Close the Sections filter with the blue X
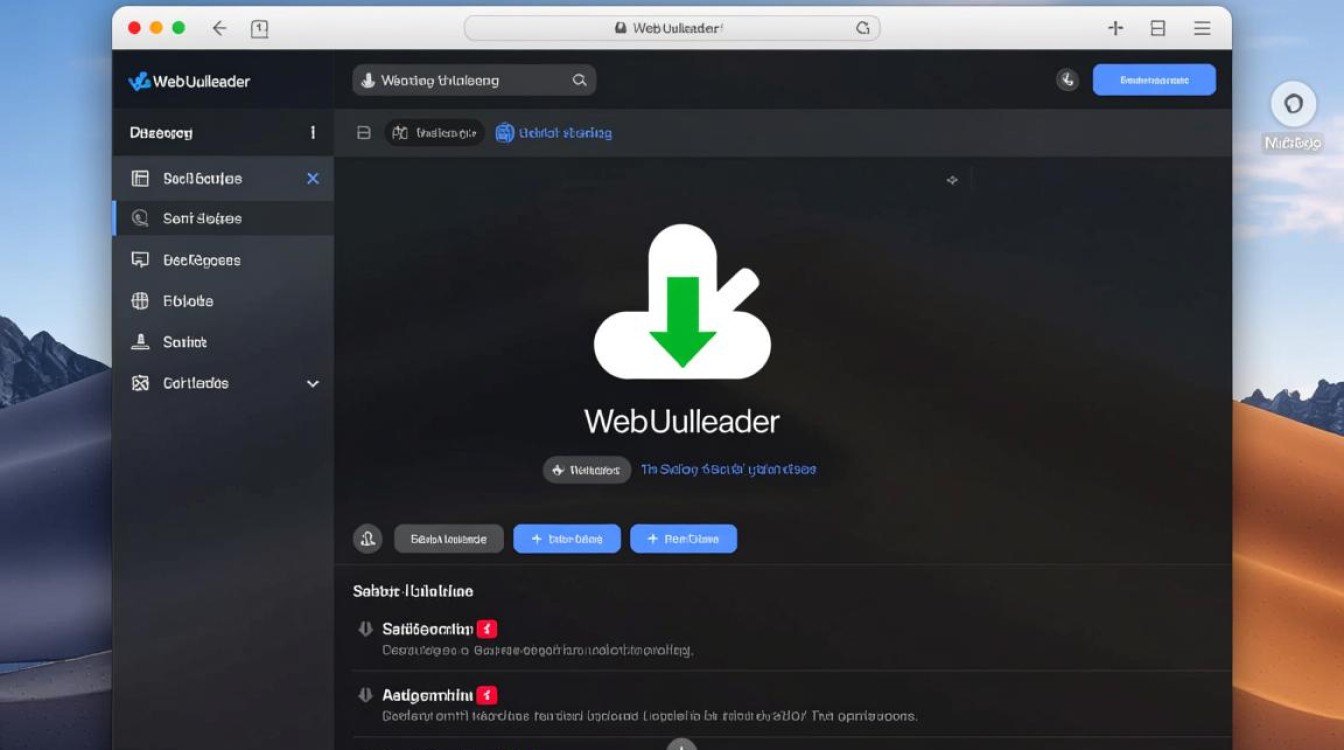Viewport: 1344px width, 750px height. tap(311, 178)
